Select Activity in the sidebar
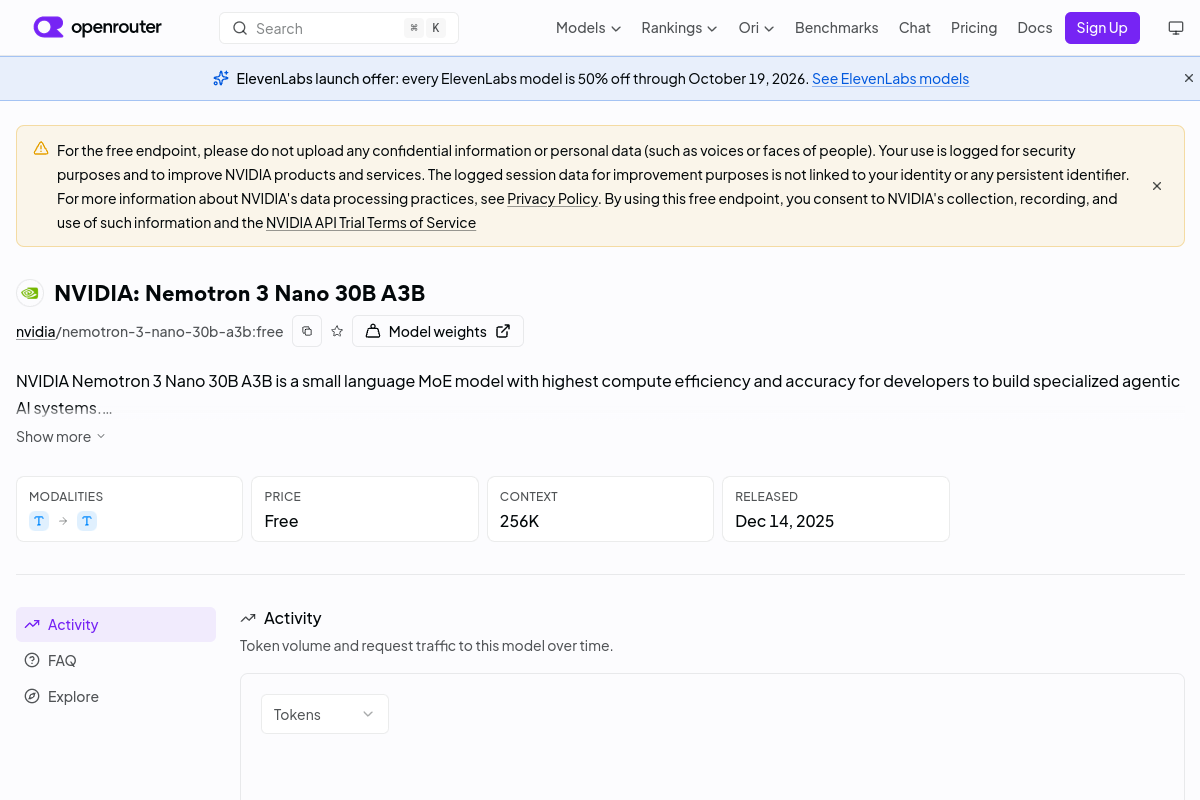The image size is (1200, 800). (116, 624)
